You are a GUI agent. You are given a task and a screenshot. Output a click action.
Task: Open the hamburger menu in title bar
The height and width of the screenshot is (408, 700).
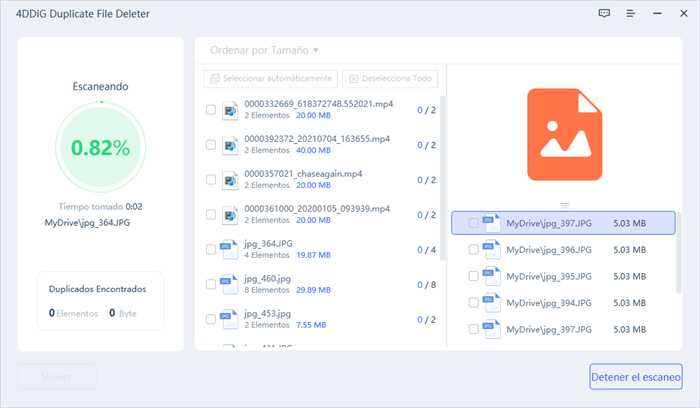point(630,13)
